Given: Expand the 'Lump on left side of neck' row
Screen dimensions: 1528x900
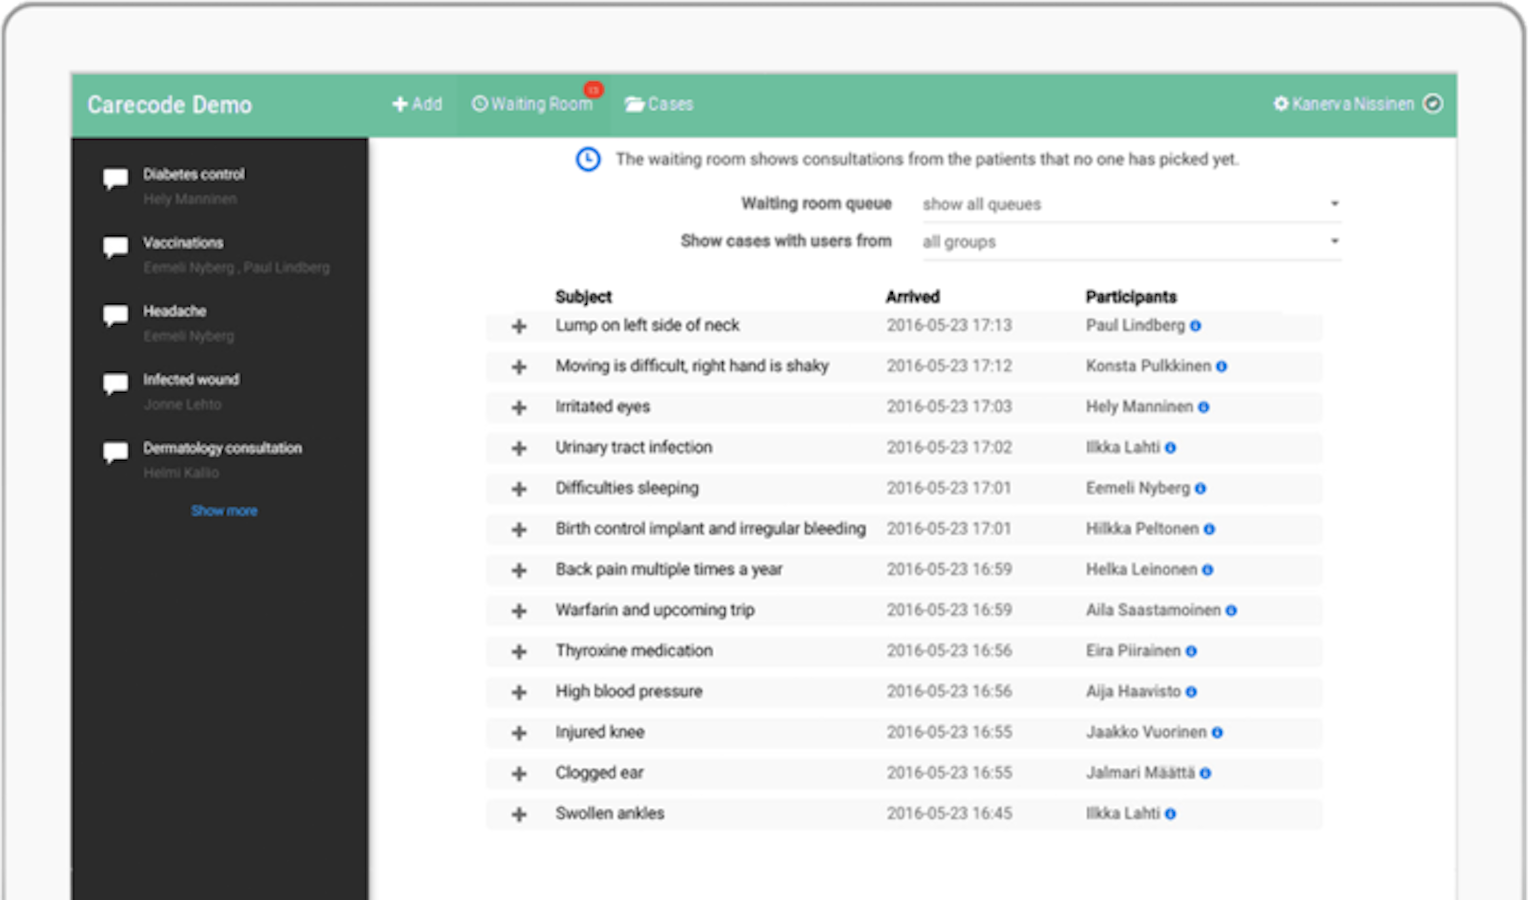Looking at the screenshot, I should coord(519,327).
